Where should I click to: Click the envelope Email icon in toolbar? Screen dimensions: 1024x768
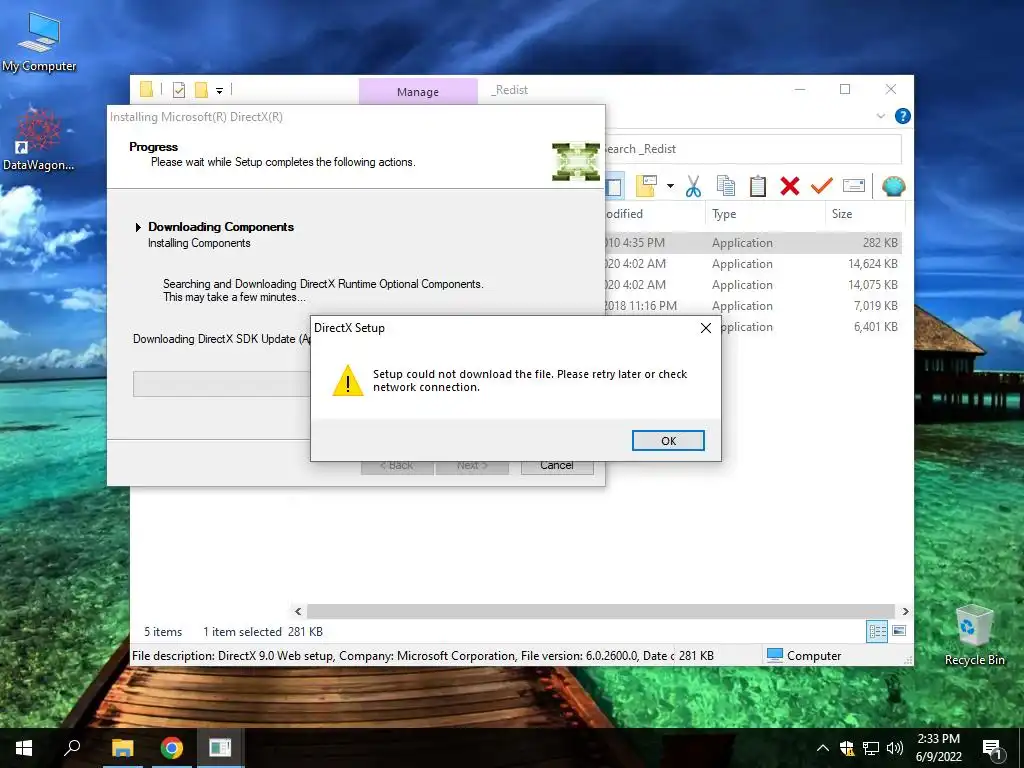854,186
